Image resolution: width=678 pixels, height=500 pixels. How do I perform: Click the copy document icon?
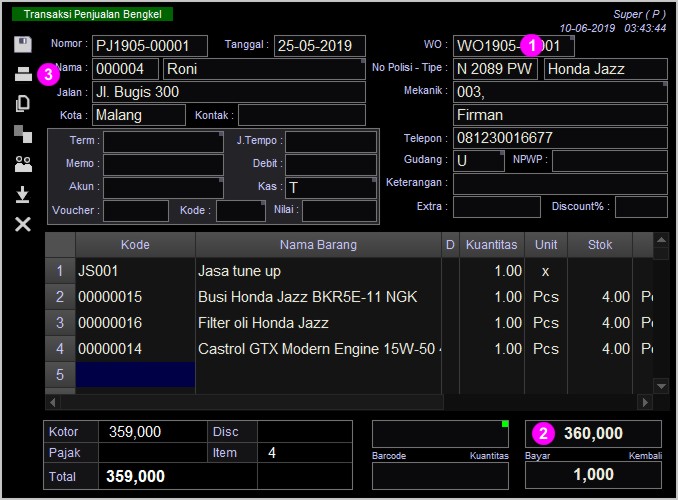[x=23, y=104]
